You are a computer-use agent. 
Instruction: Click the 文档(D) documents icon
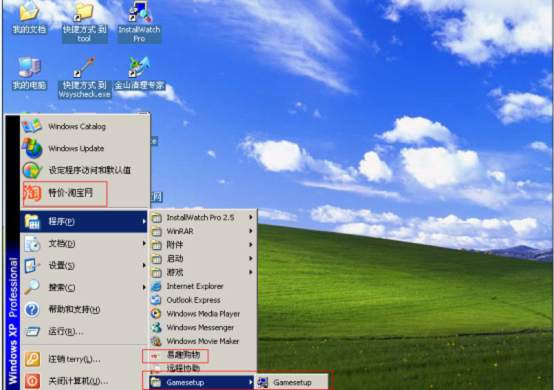tap(32, 244)
